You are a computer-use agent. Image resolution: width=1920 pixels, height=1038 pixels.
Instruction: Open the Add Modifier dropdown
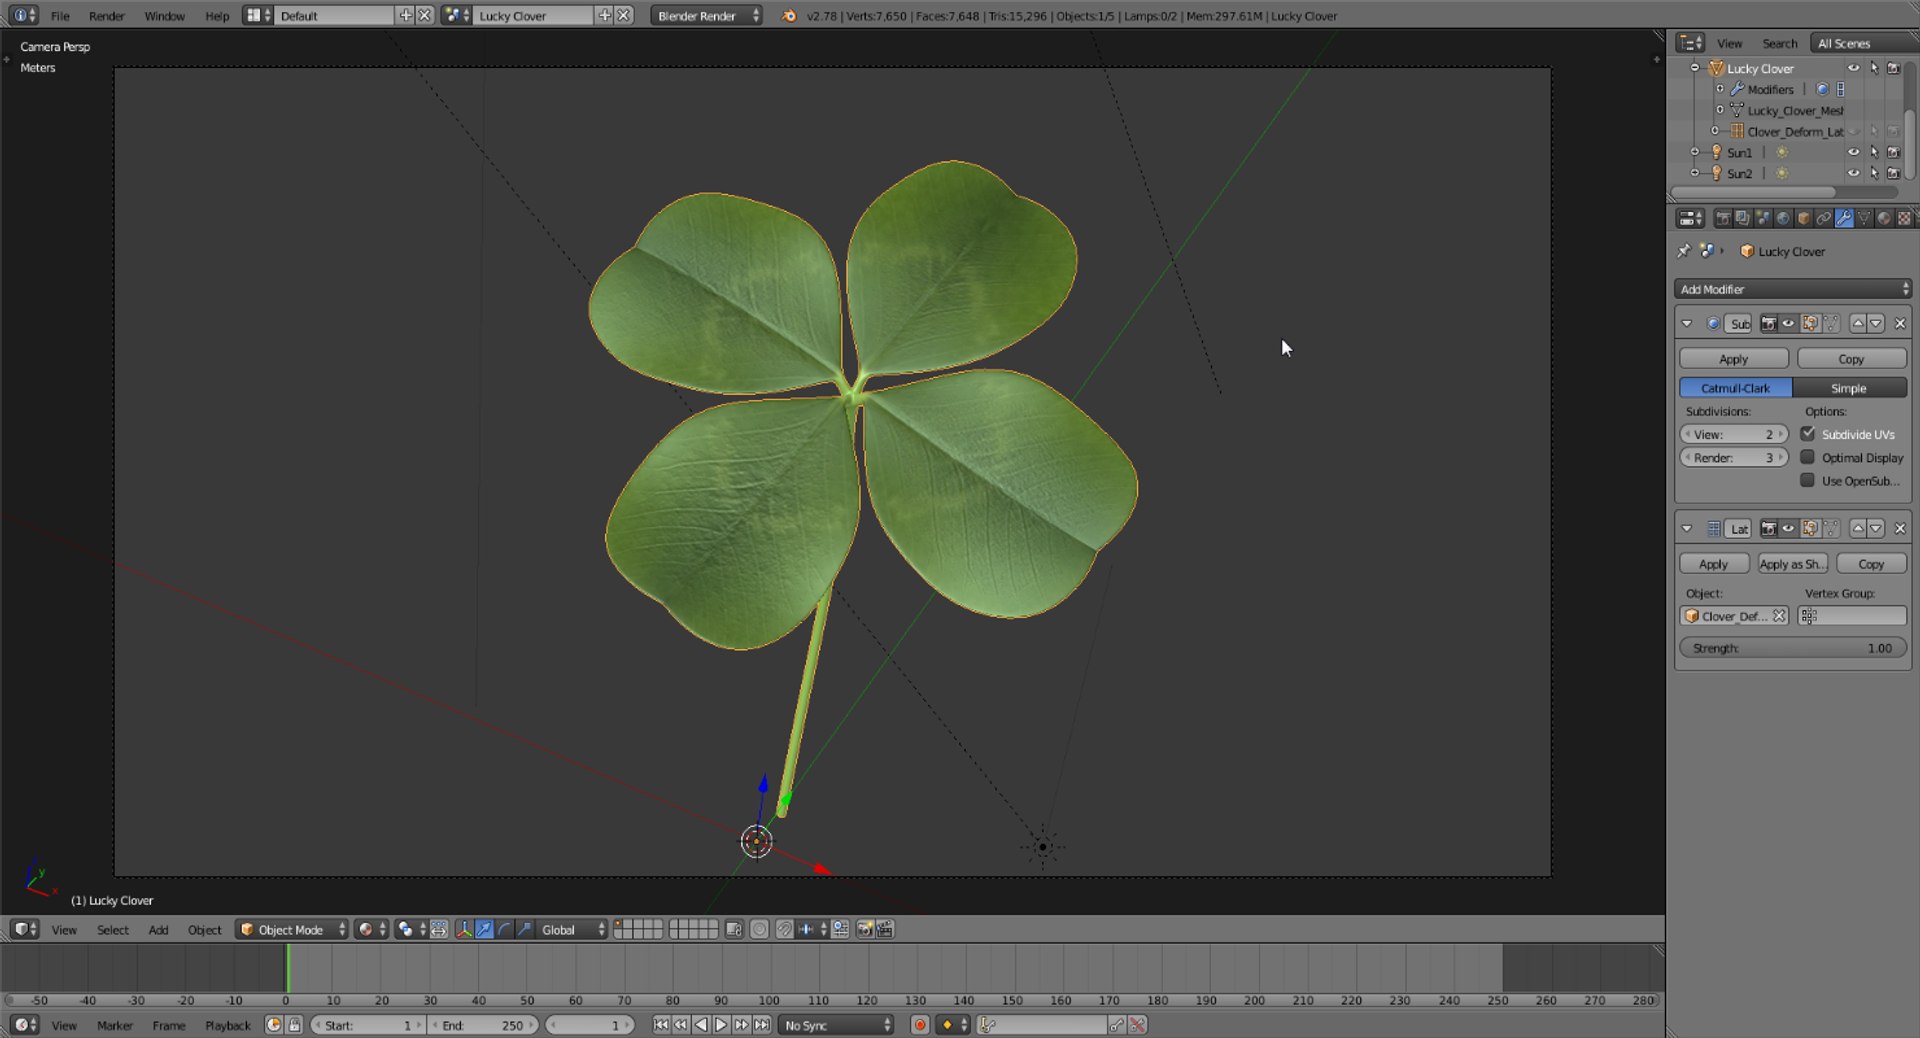pos(1793,289)
